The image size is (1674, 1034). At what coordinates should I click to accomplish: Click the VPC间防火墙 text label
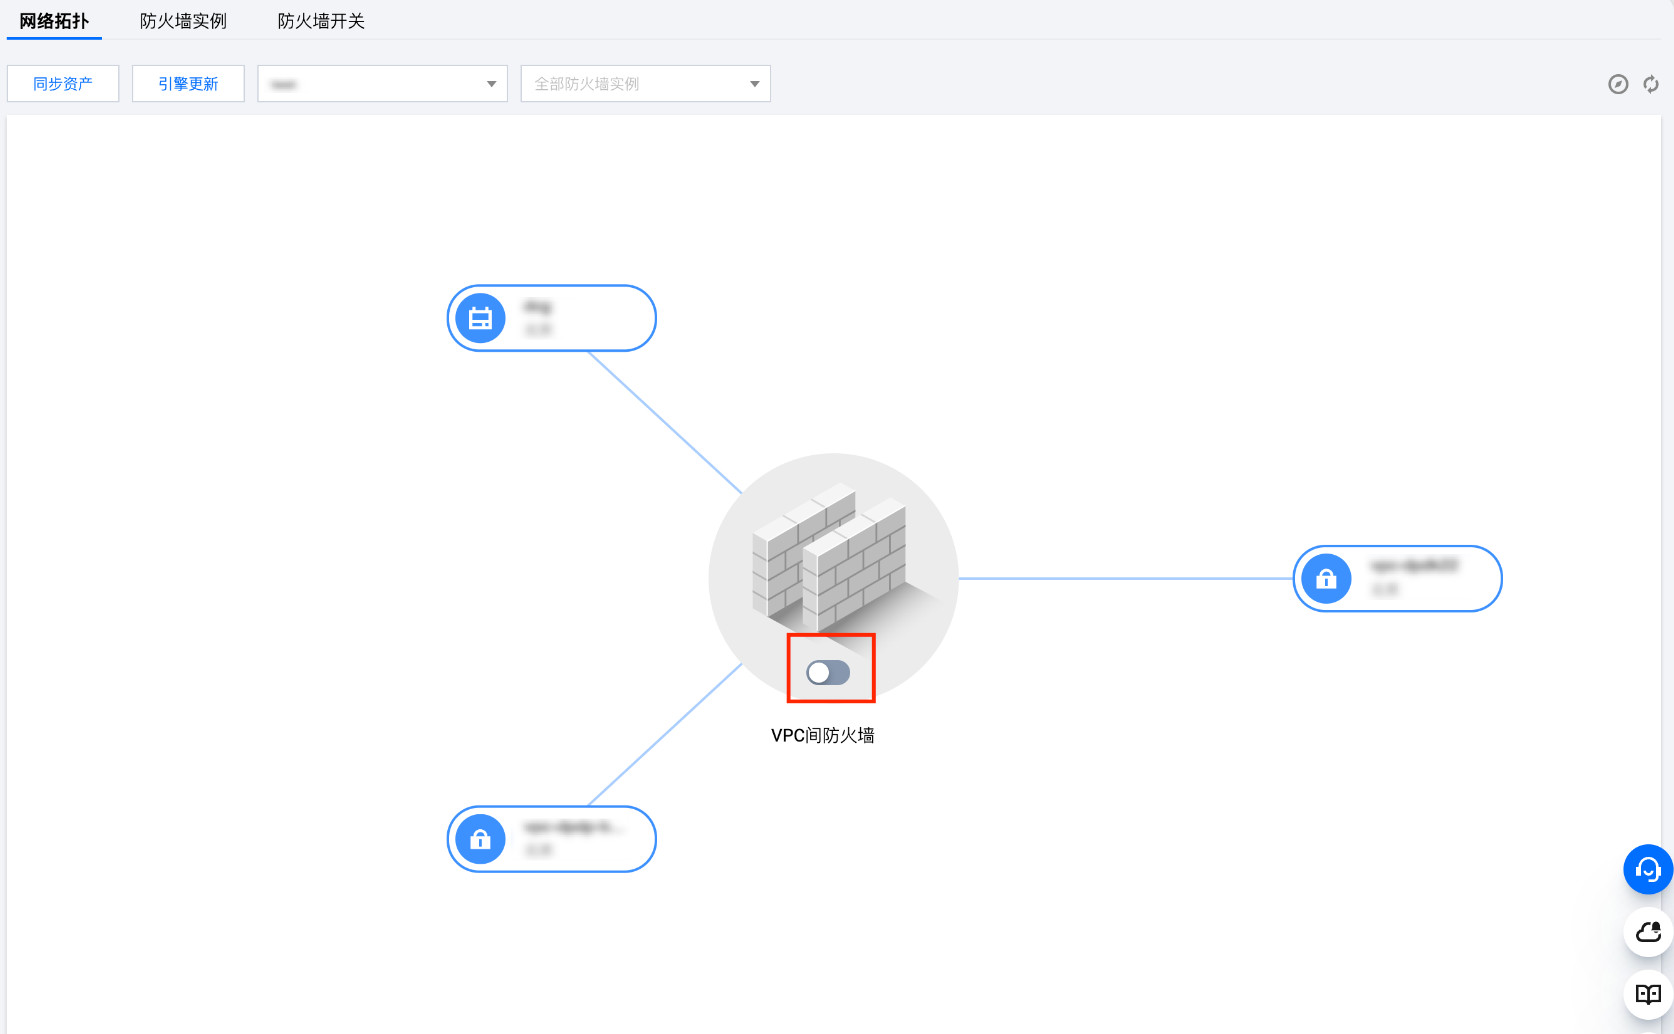click(822, 735)
